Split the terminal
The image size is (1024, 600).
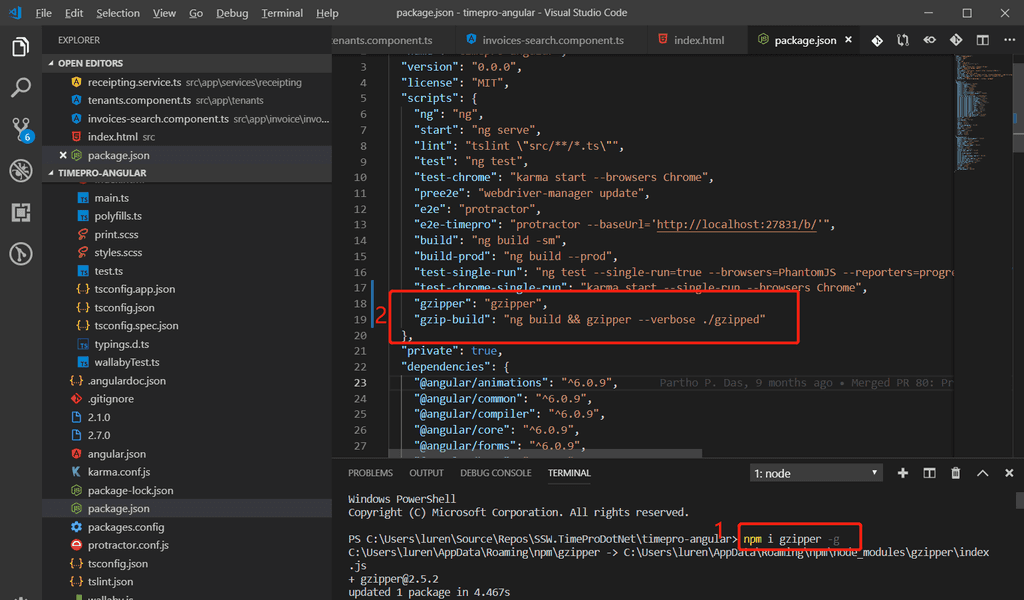coord(929,472)
